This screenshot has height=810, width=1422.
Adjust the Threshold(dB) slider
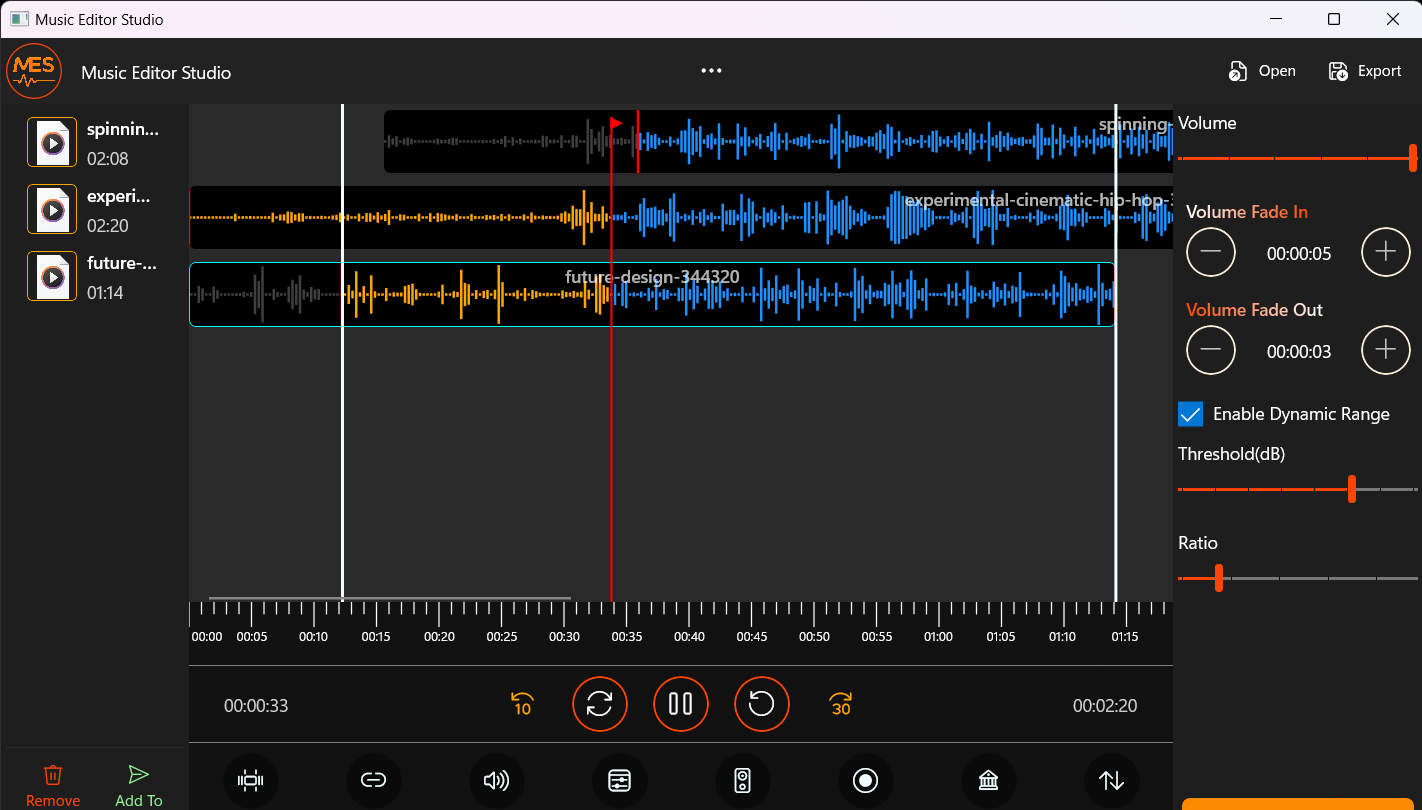pyautogui.click(x=1352, y=489)
